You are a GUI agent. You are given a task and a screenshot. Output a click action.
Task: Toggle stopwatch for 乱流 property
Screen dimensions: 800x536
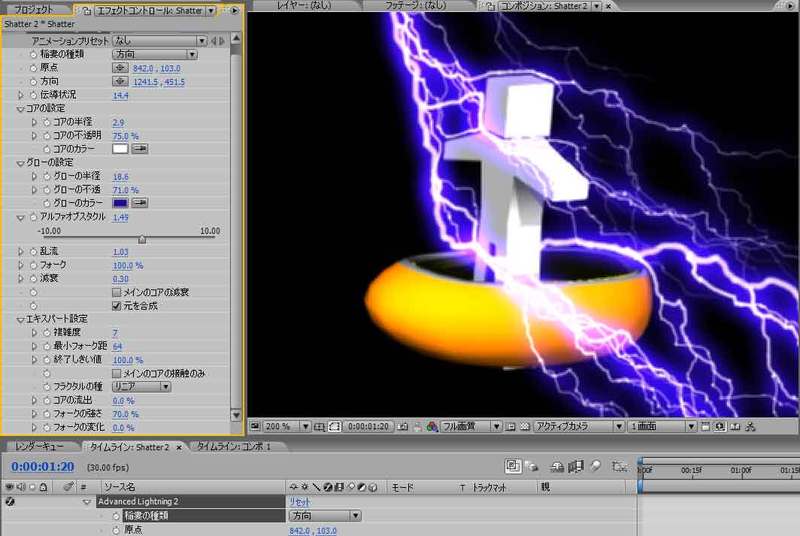coord(34,251)
